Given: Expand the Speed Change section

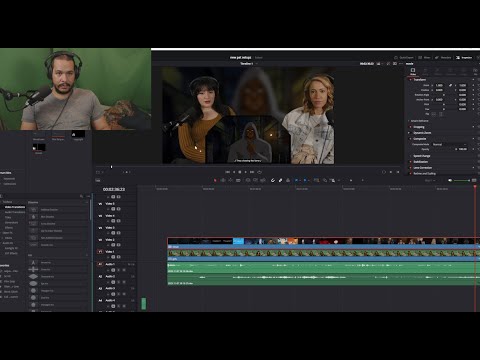Looking at the screenshot, I should [x=422, y=156].
